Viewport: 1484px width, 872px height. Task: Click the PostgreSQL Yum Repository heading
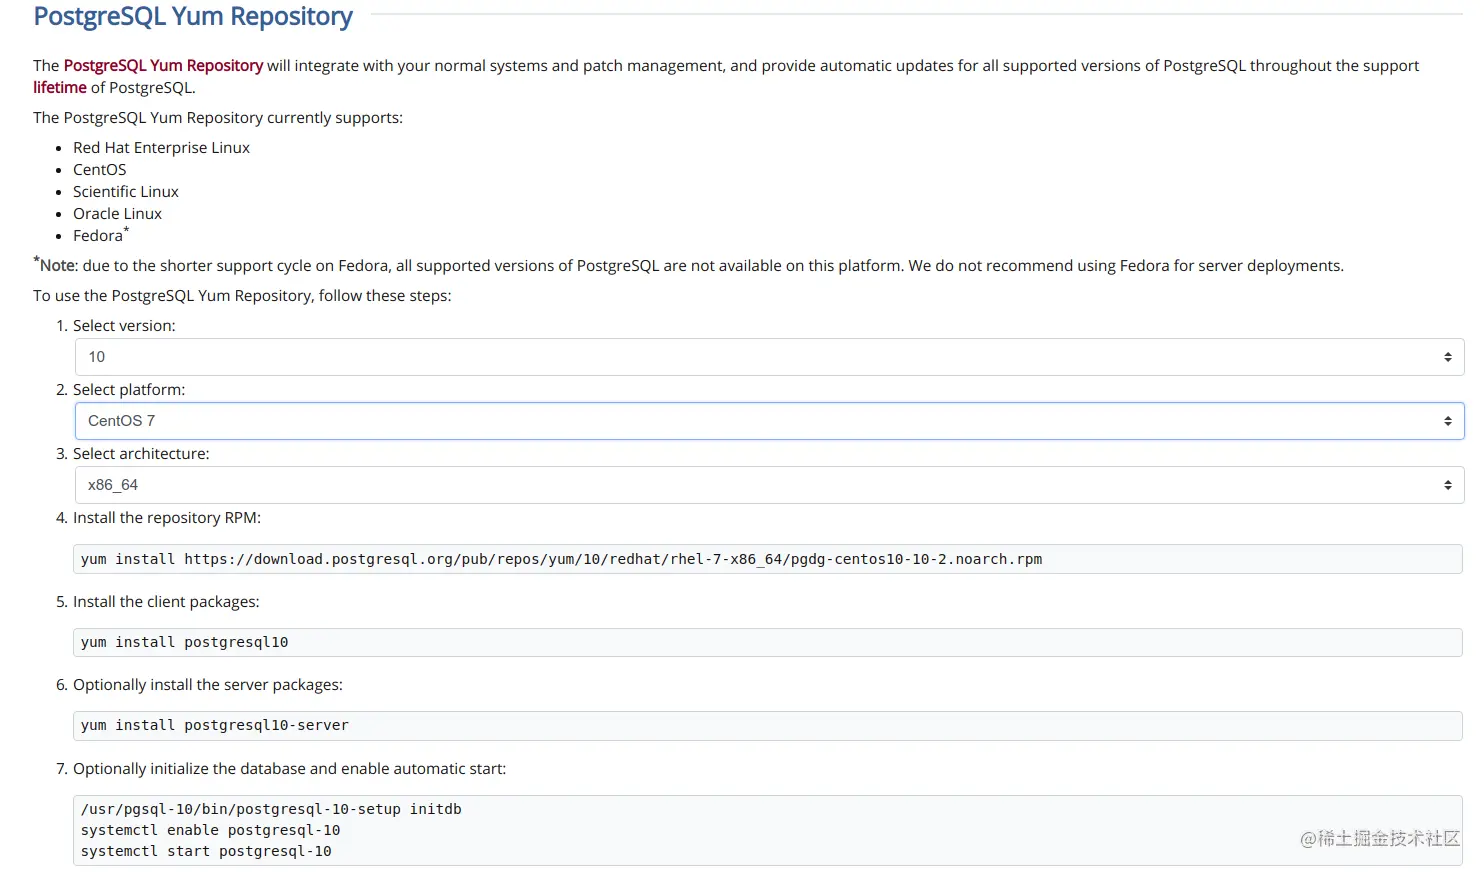click(193, 17)
